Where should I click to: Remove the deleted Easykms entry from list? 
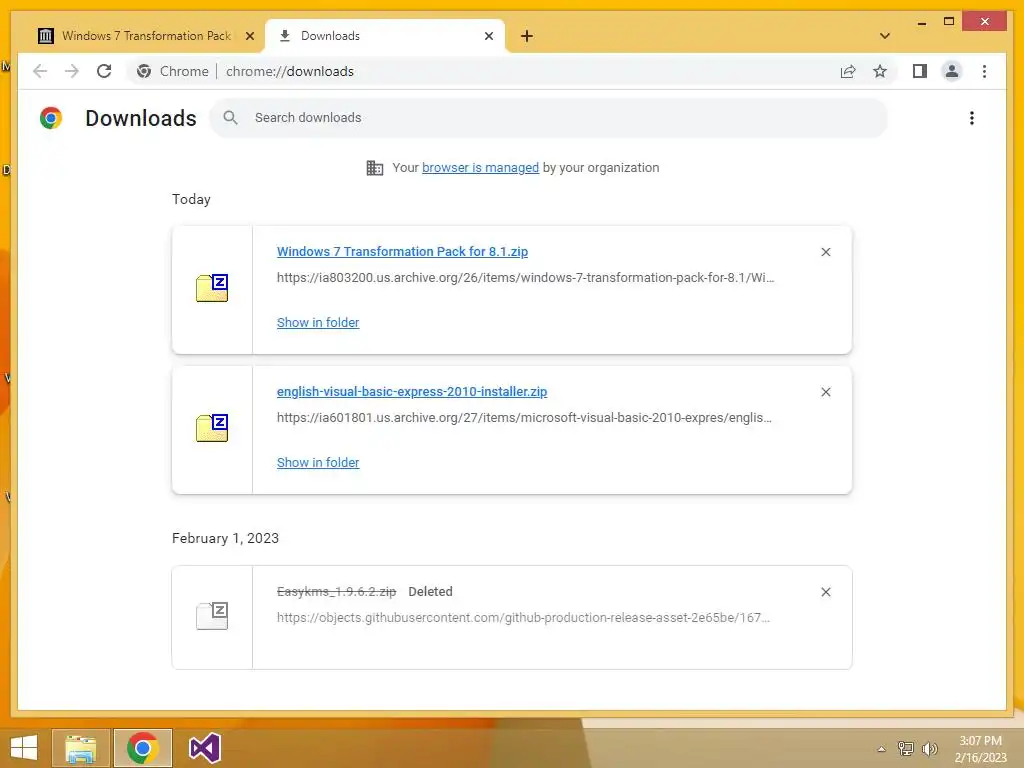pyautogui.click(x=825, y=592)
